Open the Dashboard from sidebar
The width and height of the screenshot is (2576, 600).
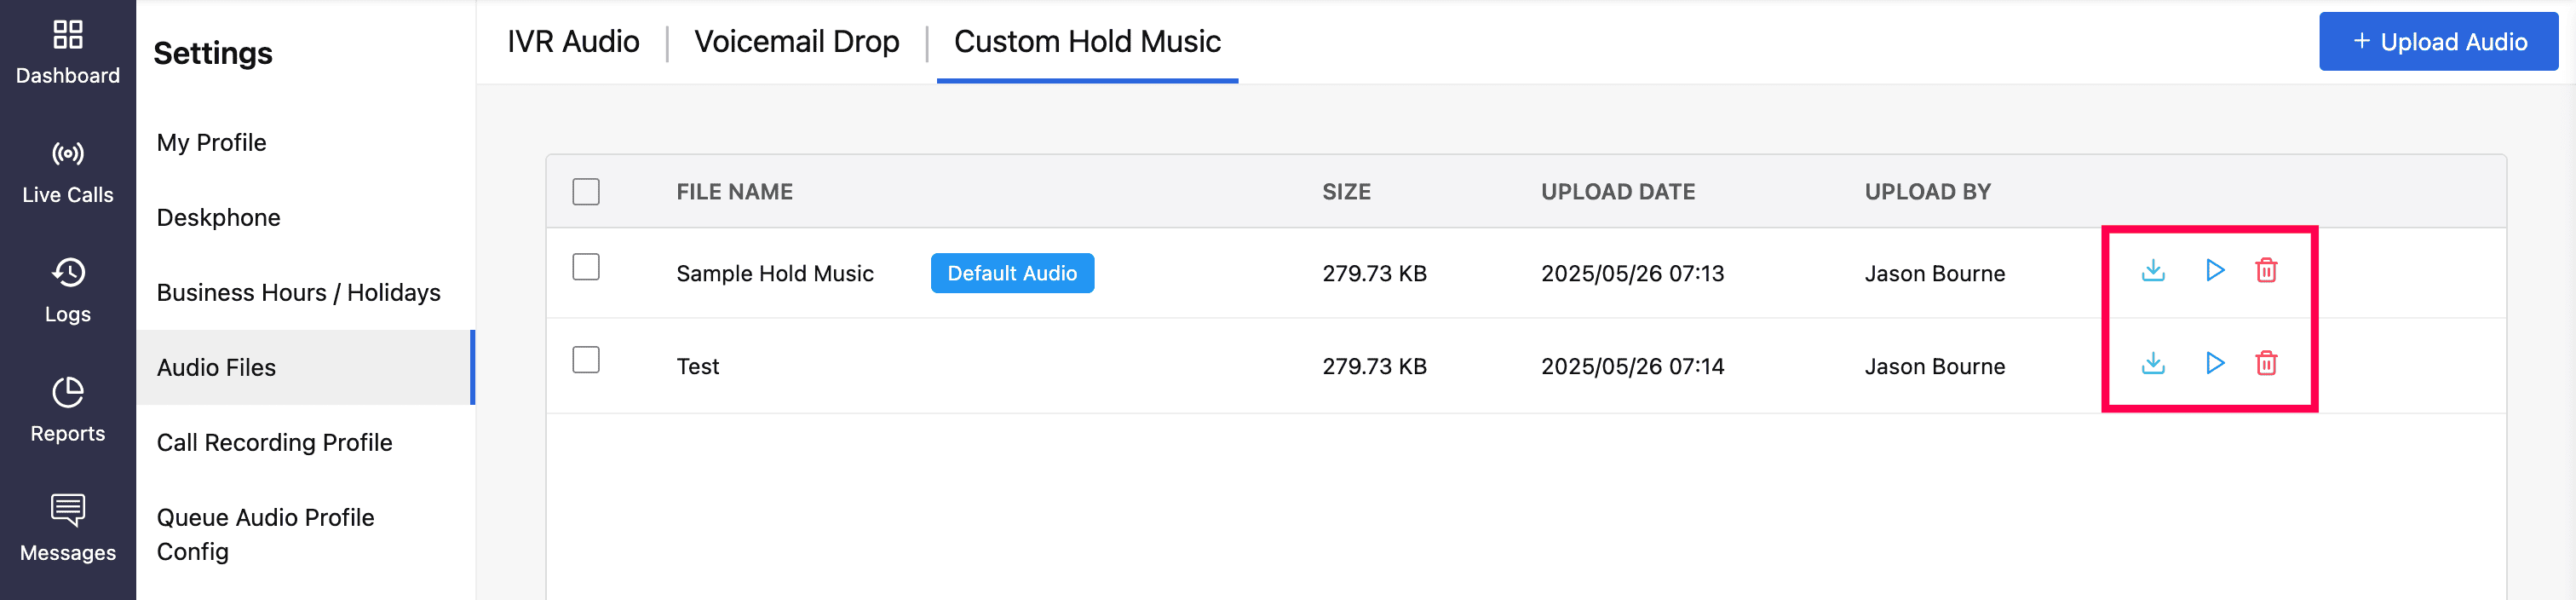[68, 52]
